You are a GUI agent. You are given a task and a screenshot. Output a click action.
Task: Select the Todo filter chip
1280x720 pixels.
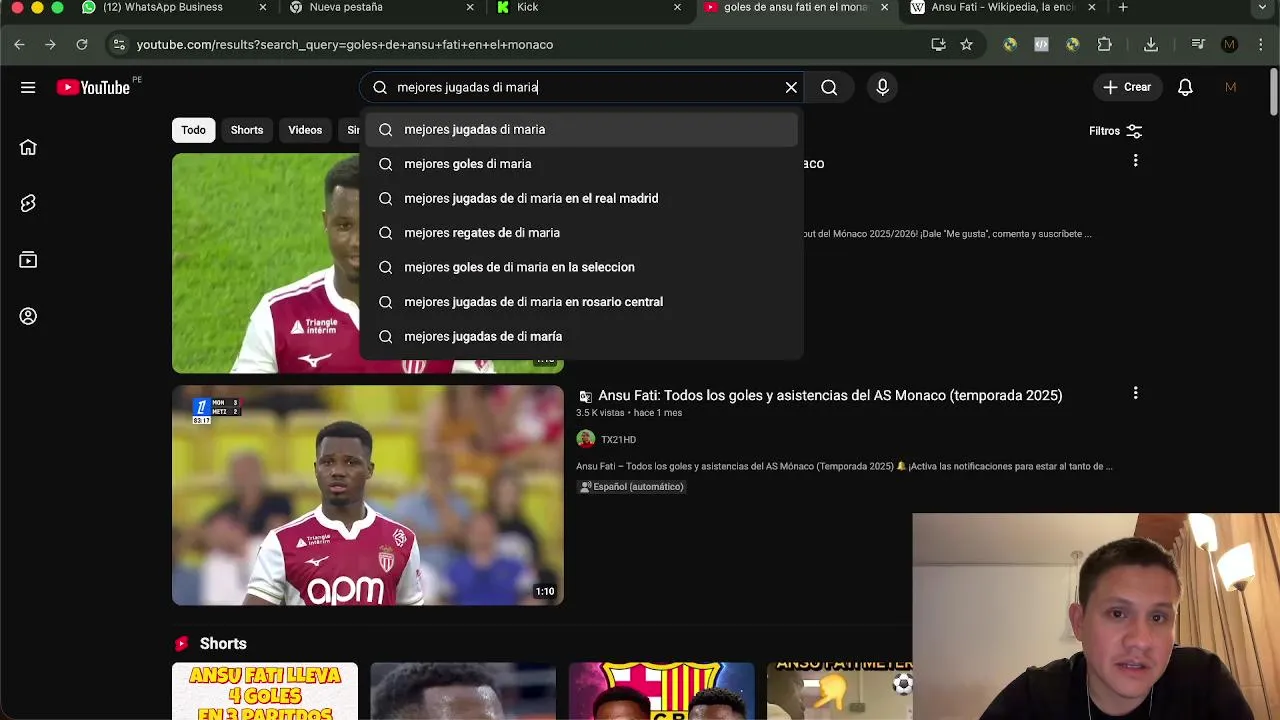pos(193,130)
